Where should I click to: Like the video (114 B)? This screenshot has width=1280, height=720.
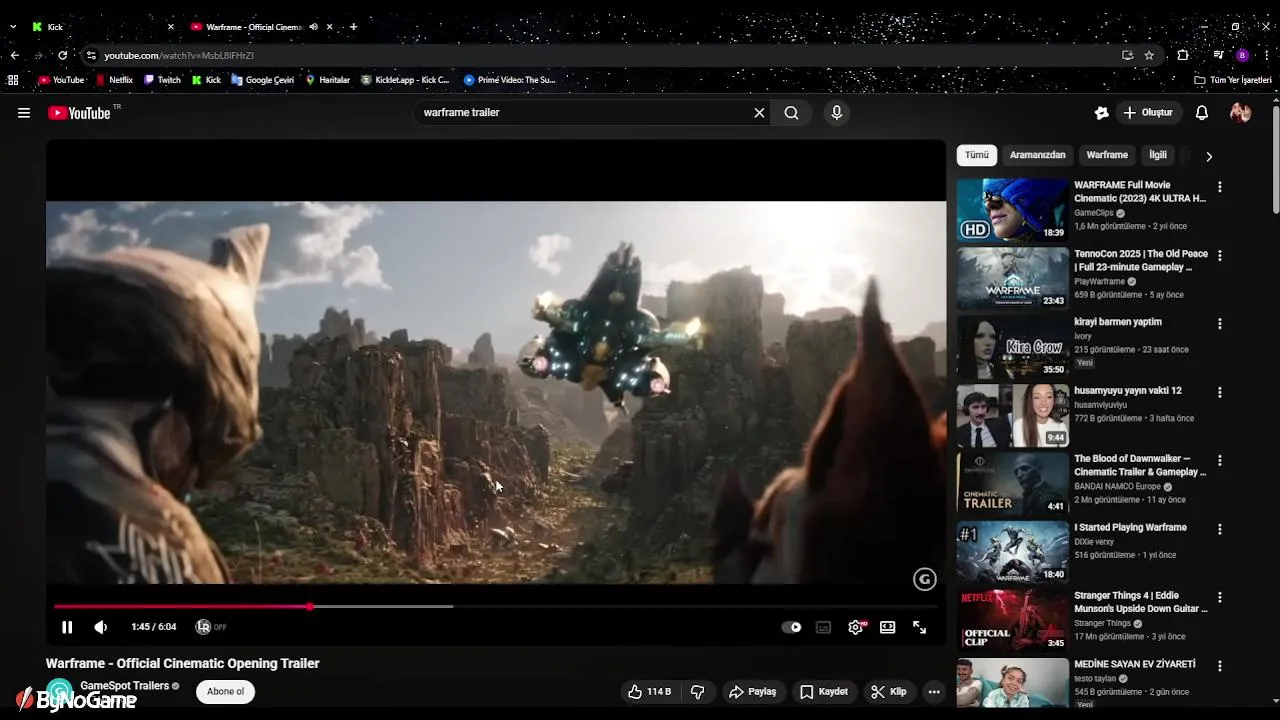(x=649, y=692)
